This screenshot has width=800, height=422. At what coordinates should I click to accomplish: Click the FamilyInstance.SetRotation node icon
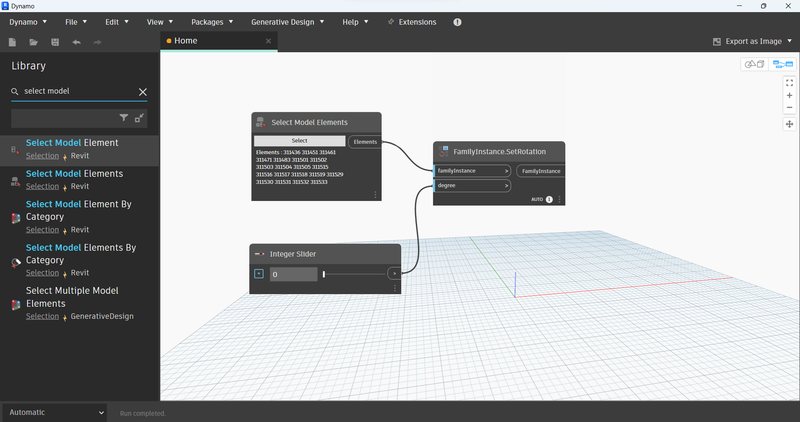tap(443, 152)
